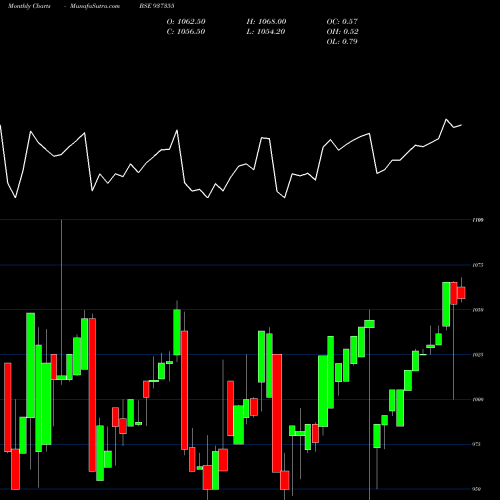Select the low value "L: 1054.20"
The image size is (500, 500).
coord(266,32)
